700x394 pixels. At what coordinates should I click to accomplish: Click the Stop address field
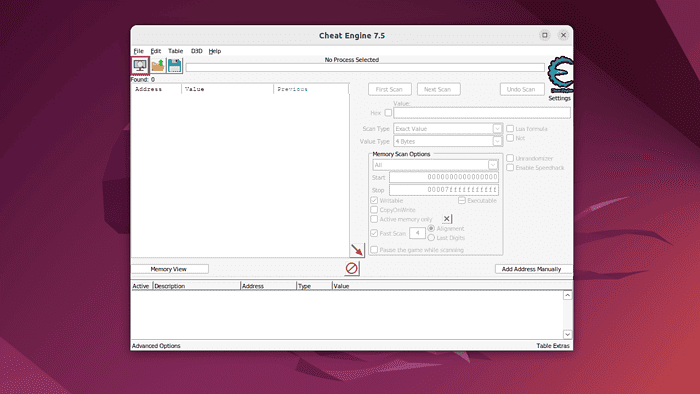click(x=444, y=190)
